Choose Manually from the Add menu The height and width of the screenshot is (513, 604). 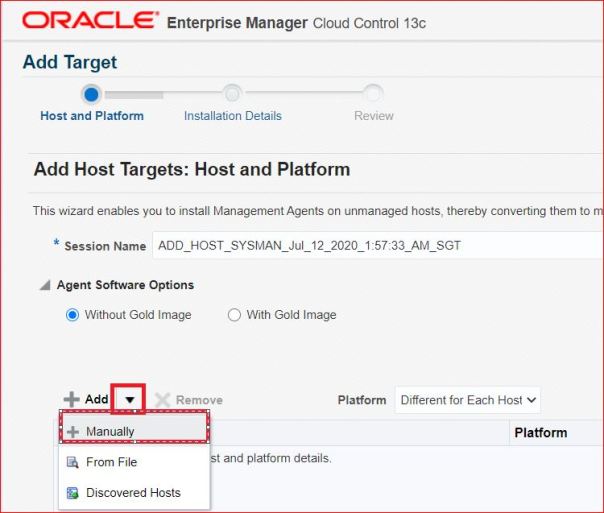[110, 432]
